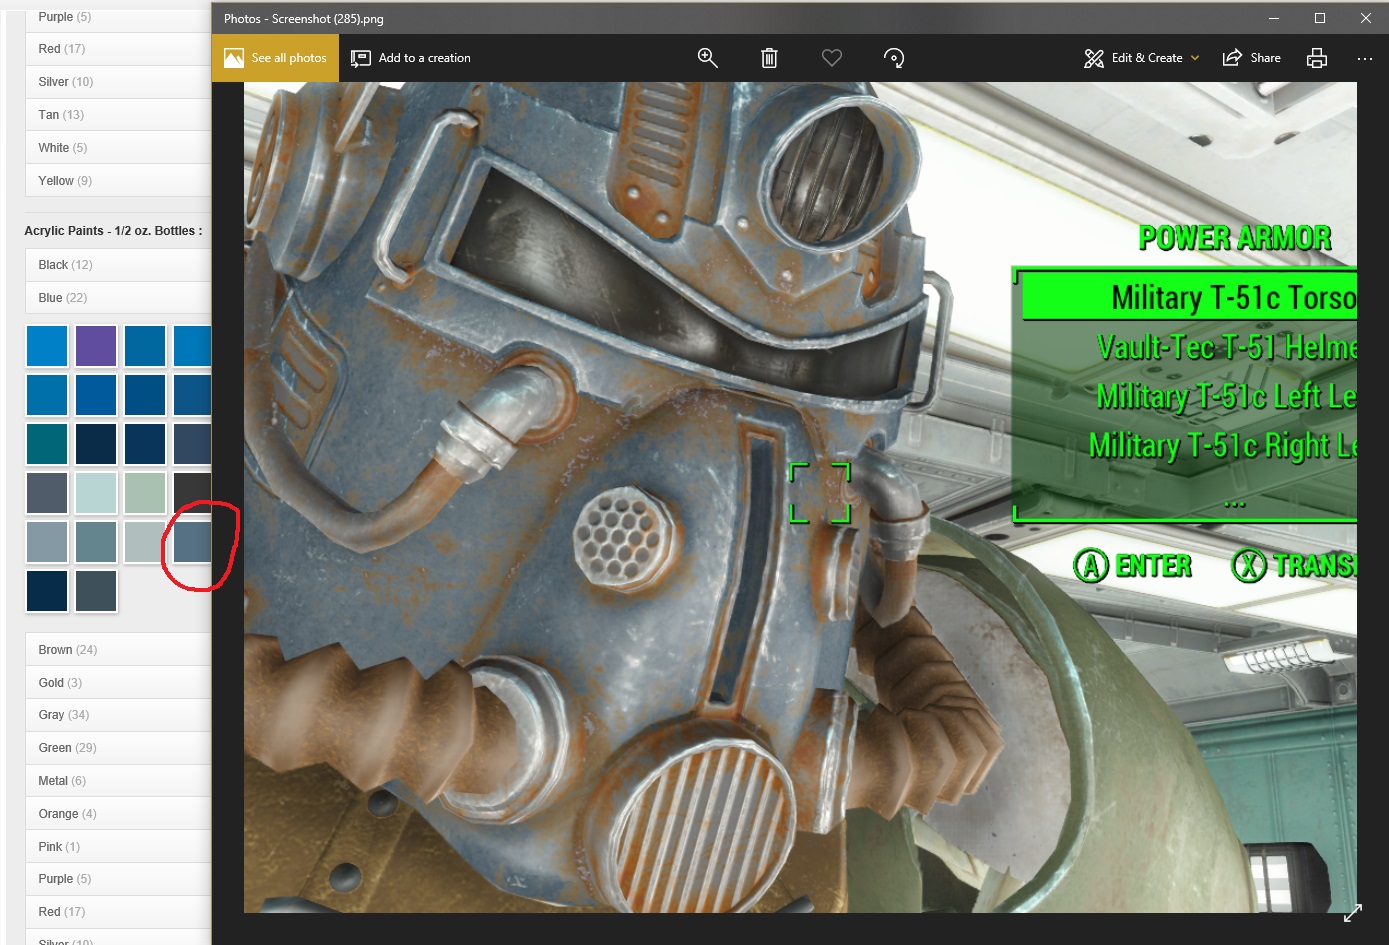
Task: Select the pale icy blue swatch
Action: [x=96, y=493]
